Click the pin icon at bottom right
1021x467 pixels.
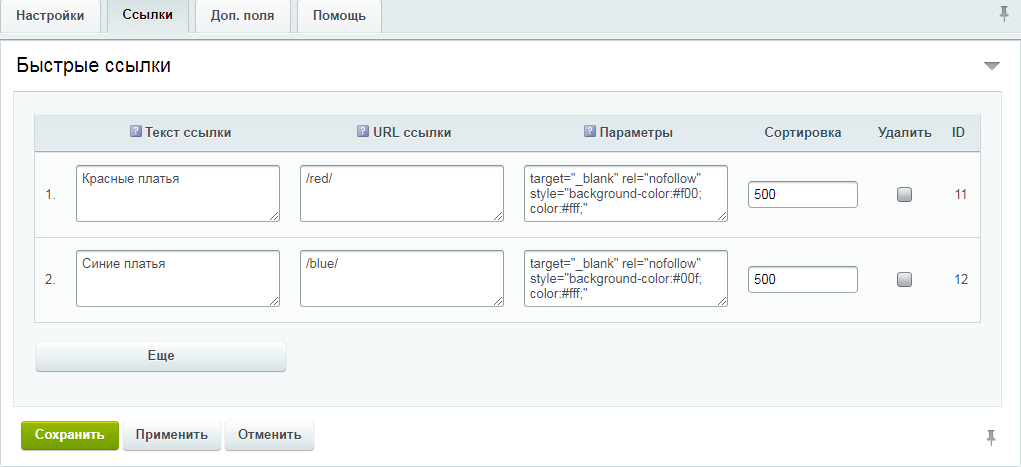[x=991, y=436]
